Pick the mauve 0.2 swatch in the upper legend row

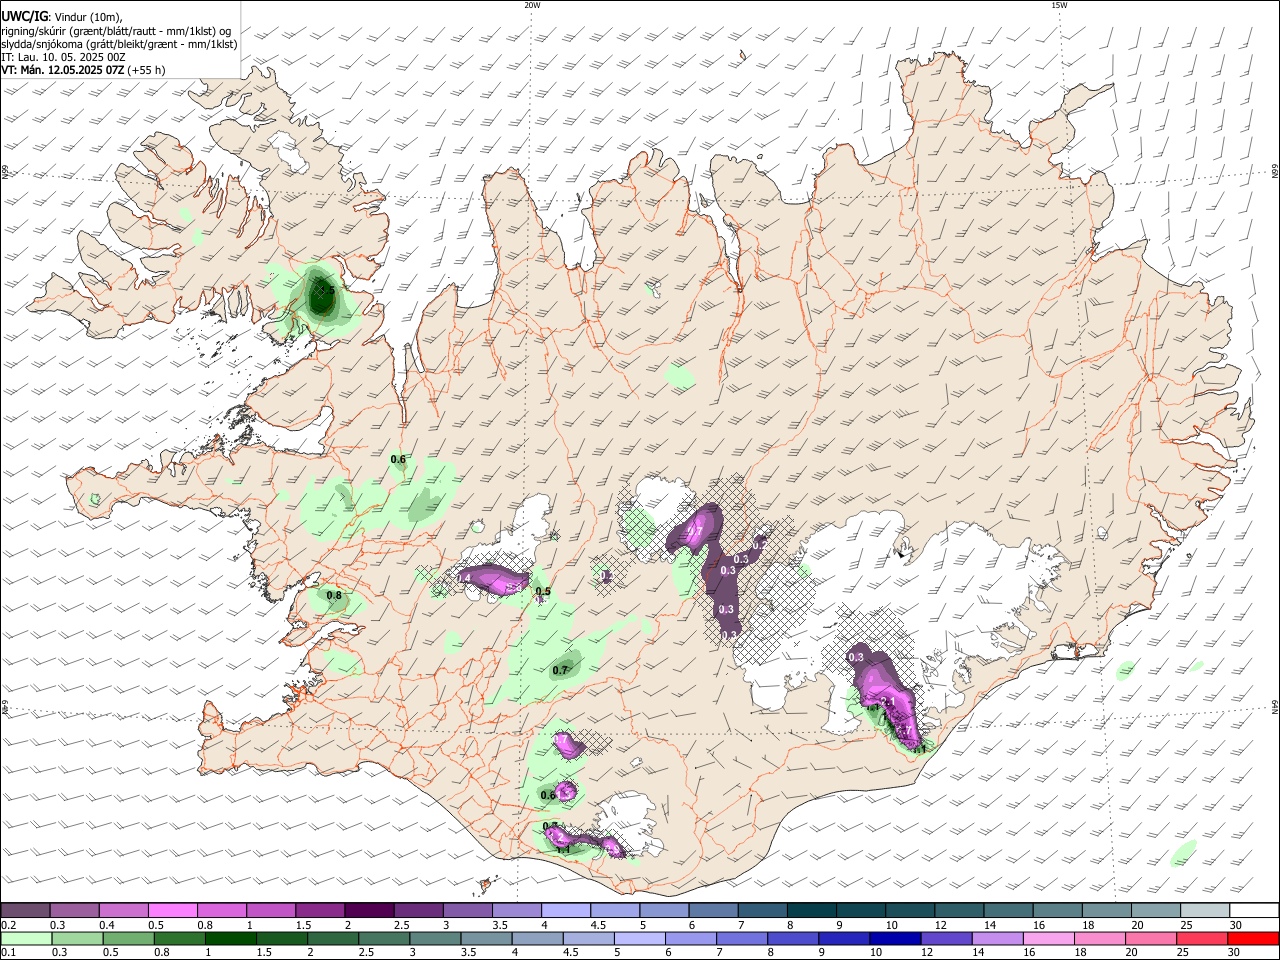click(25, 910)
